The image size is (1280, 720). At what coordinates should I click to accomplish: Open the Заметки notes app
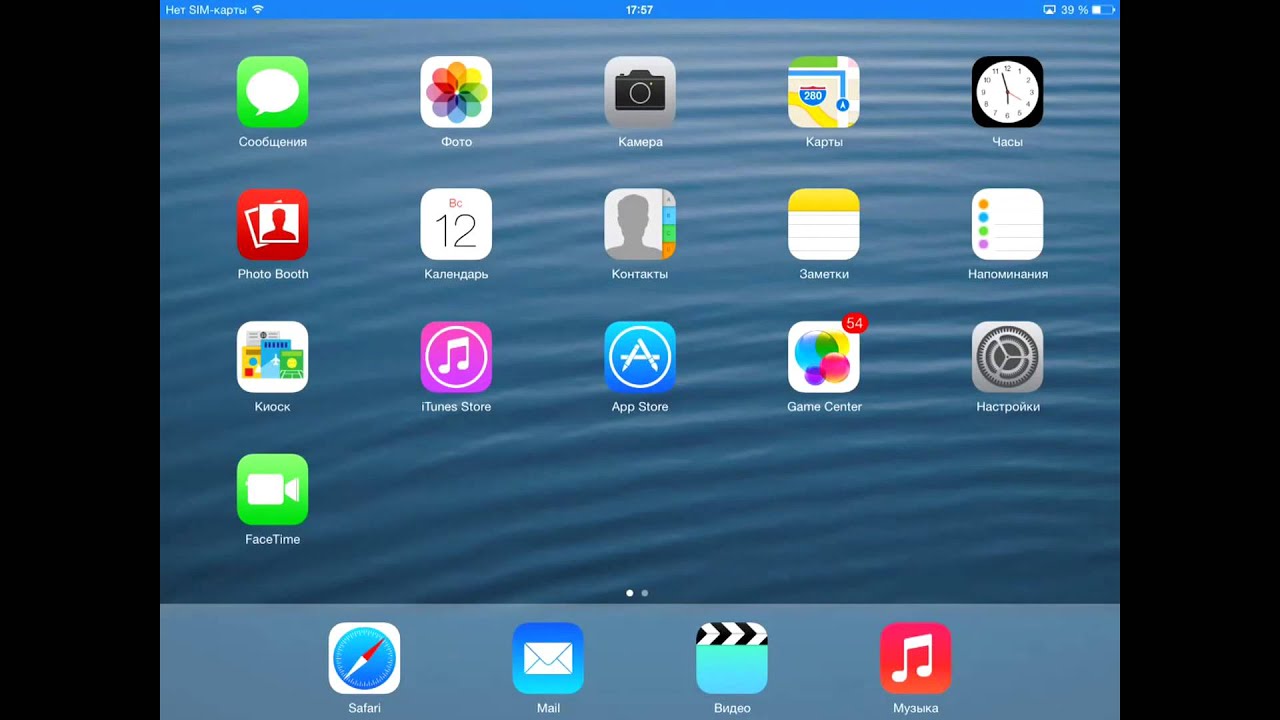[824, 224]
